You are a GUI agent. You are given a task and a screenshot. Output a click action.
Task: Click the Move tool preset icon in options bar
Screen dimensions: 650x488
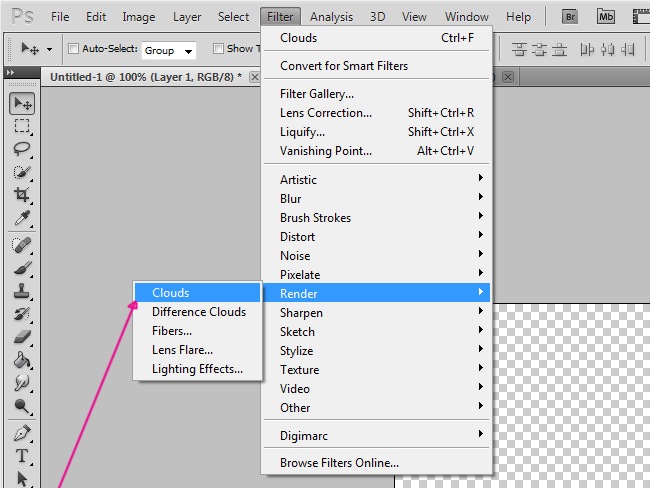[30, 49]
